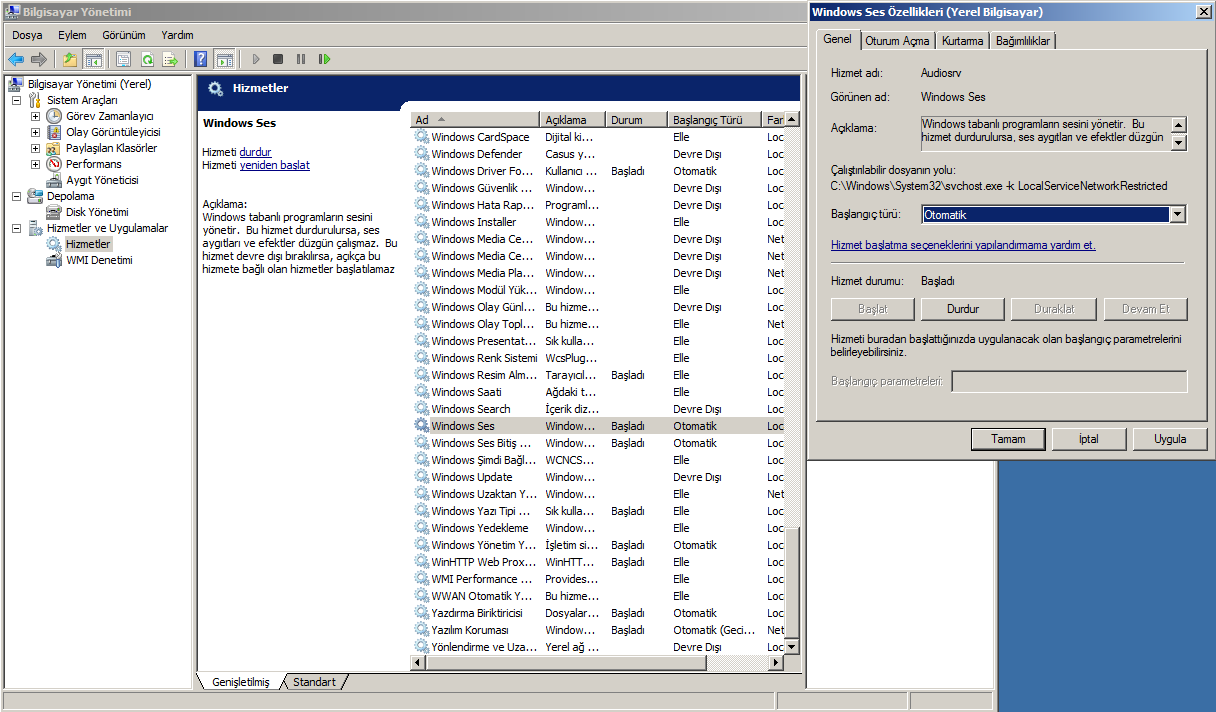Restart the service with the green Restart icon

click(324, 59)
